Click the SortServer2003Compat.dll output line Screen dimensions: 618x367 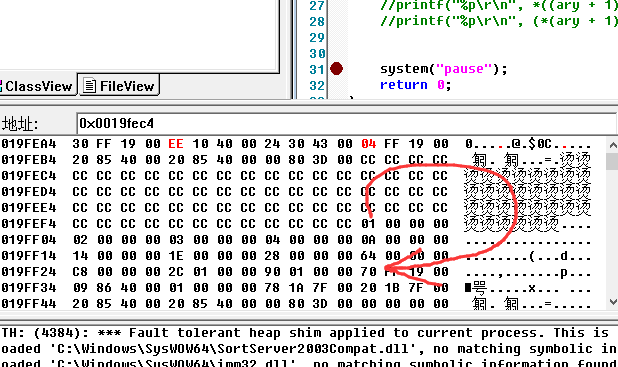coord(309,349)
